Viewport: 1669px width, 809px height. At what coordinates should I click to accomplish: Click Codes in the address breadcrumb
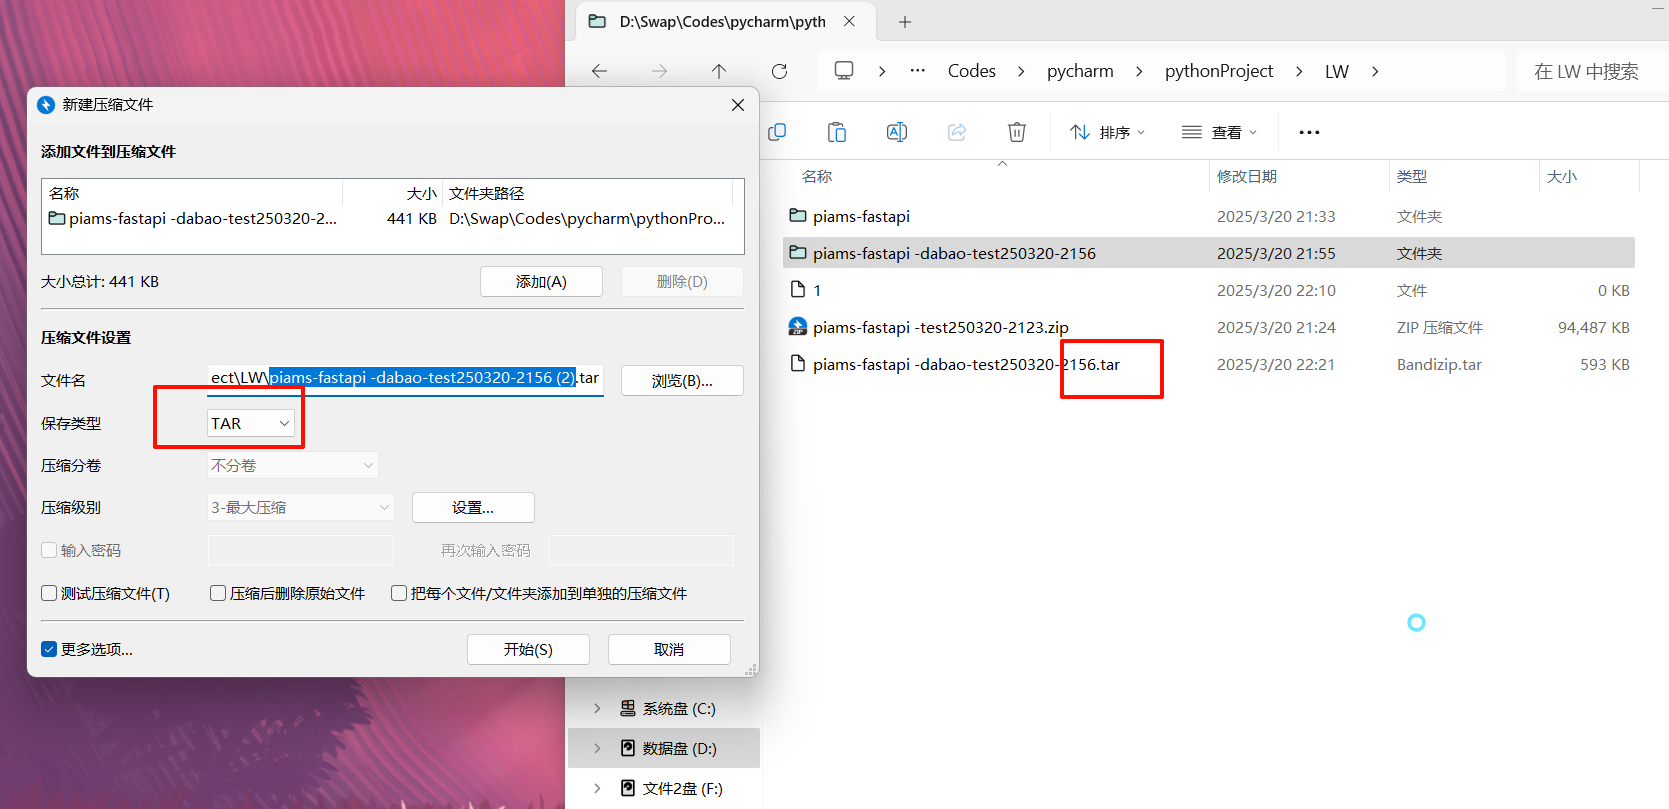pyautogui.click(x=972, y=71)
